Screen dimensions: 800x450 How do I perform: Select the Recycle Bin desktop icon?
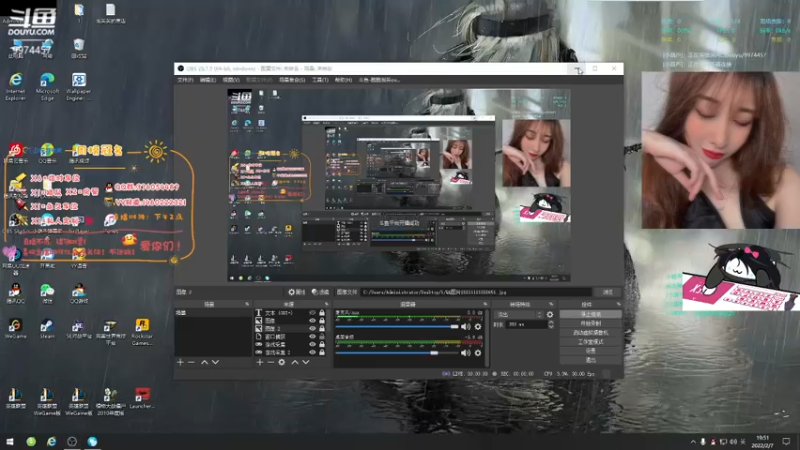point(79,48)
